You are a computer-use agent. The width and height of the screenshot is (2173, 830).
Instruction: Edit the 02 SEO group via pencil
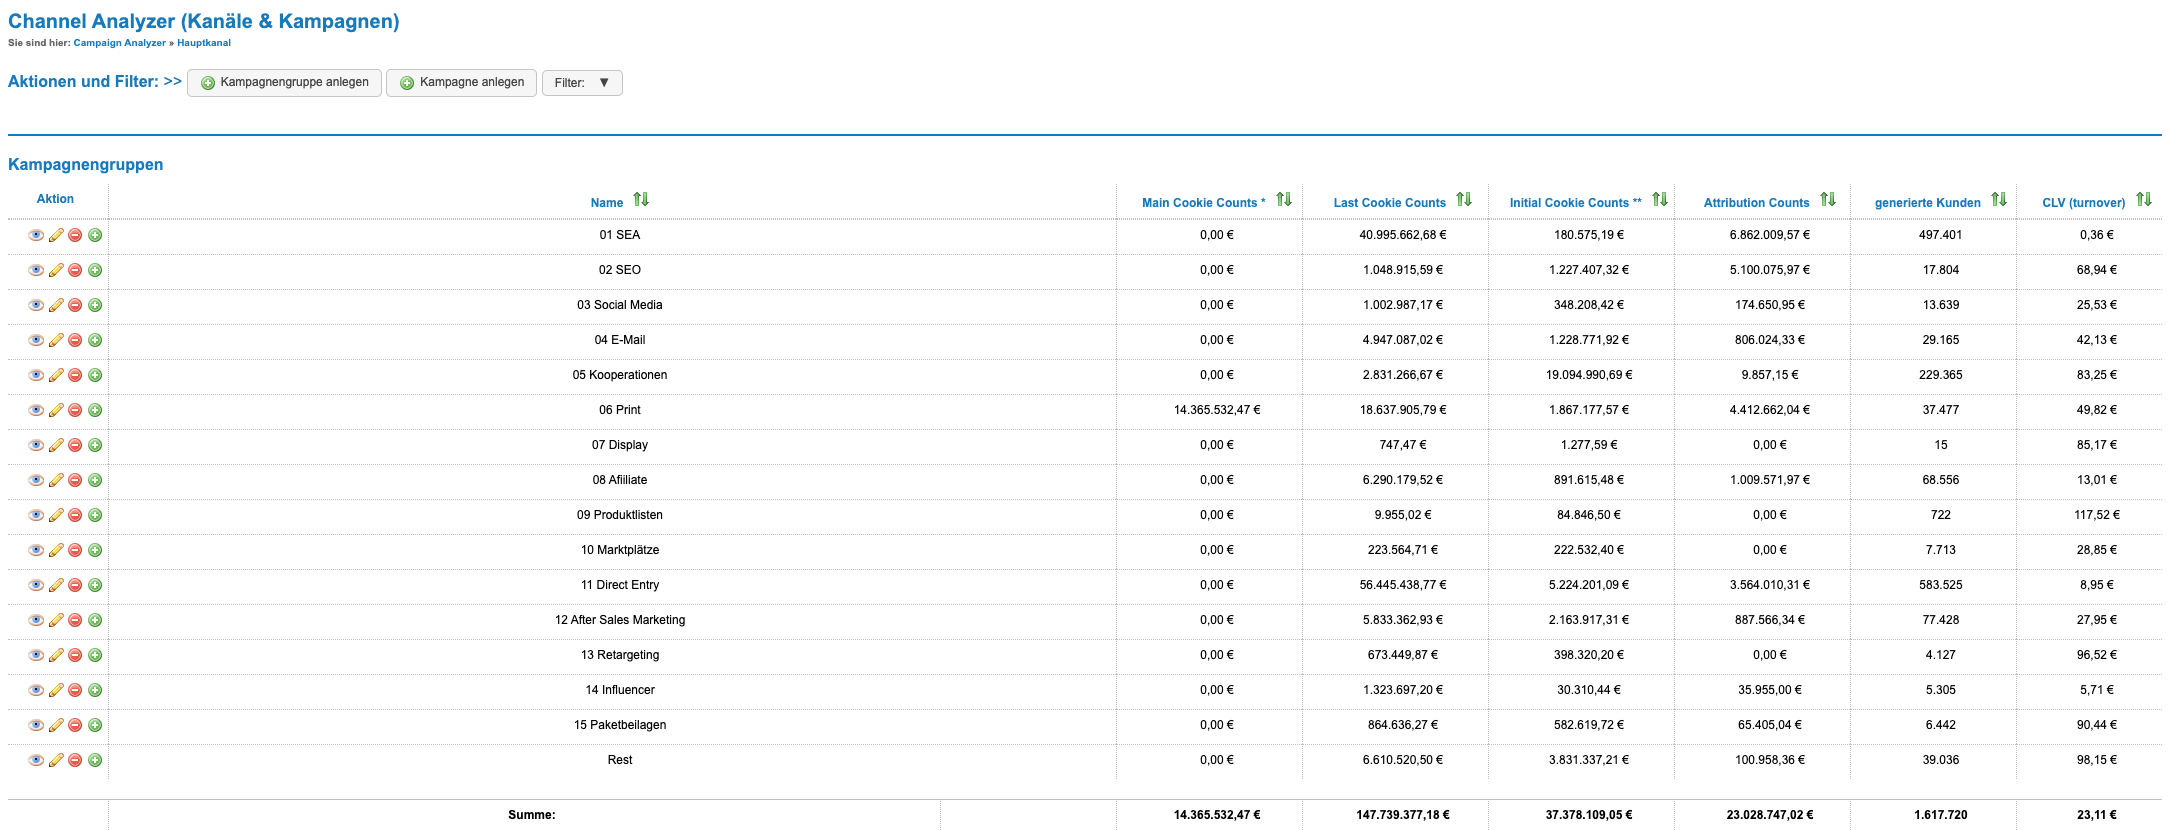(56, 270)
